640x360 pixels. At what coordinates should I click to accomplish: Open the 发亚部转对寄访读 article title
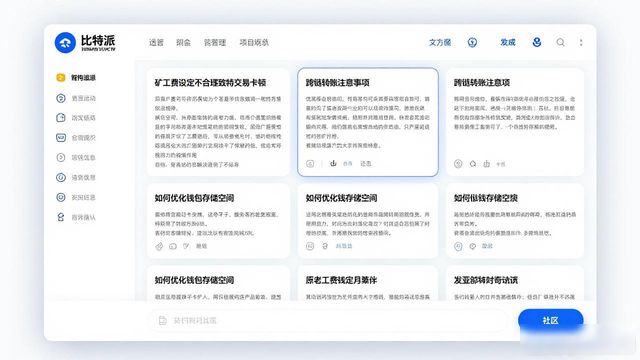pyautogui.click(x=486, y=280)
